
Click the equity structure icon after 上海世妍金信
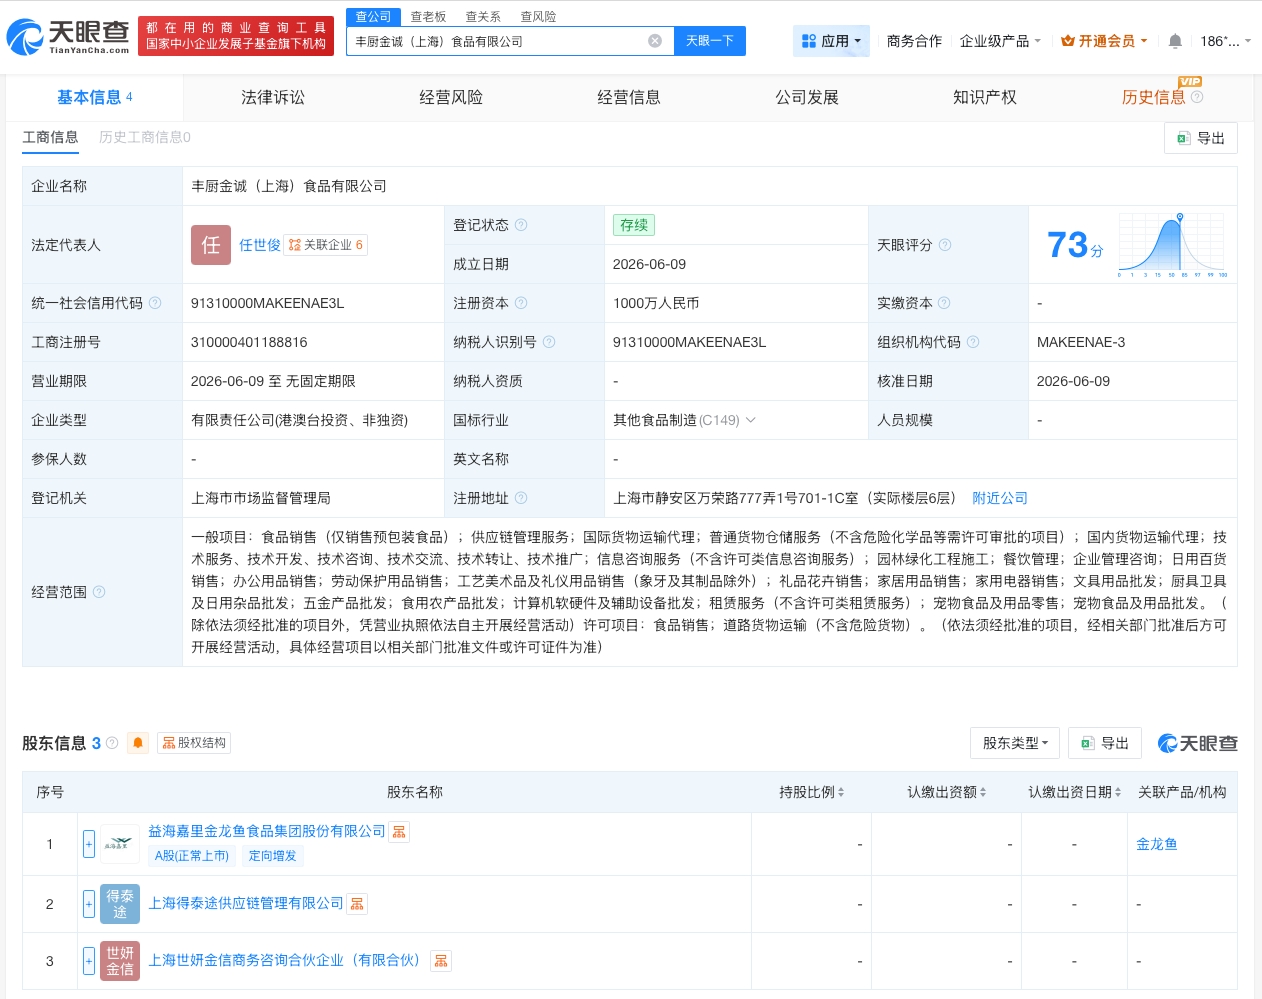coord(441,961)
